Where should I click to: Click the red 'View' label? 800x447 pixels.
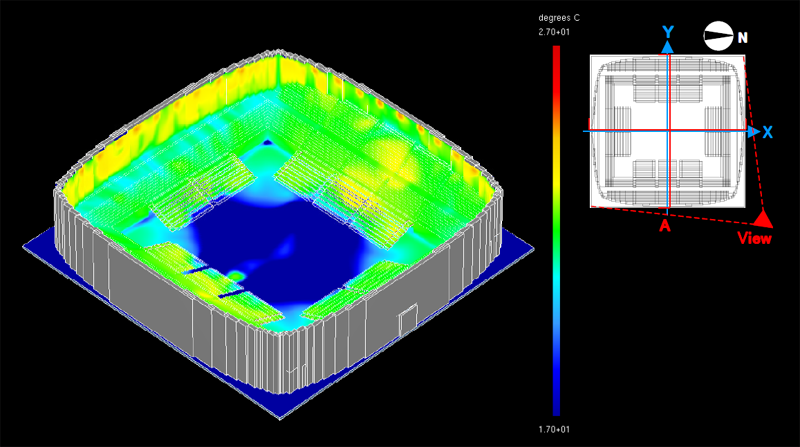pyautogui.click(x=755, y=238)
